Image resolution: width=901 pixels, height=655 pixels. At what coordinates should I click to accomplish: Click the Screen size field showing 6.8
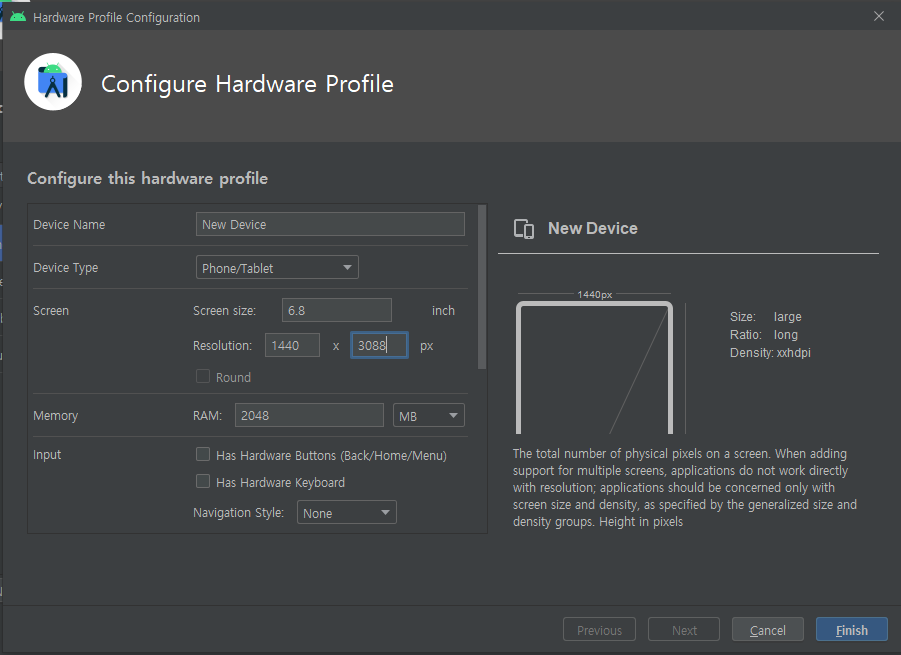[337, 310]
